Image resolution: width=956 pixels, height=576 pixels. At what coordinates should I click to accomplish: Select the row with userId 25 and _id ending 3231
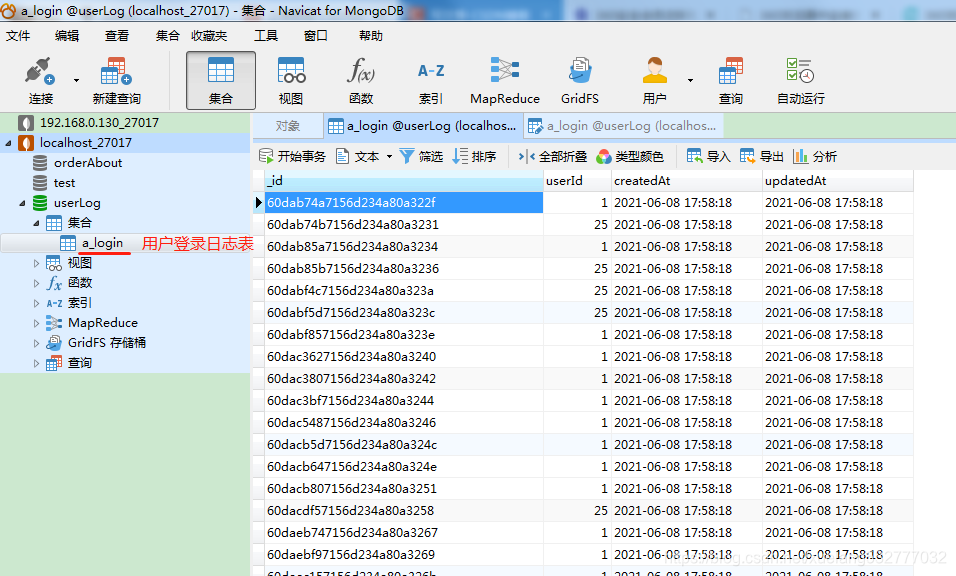tap(400, 224)
